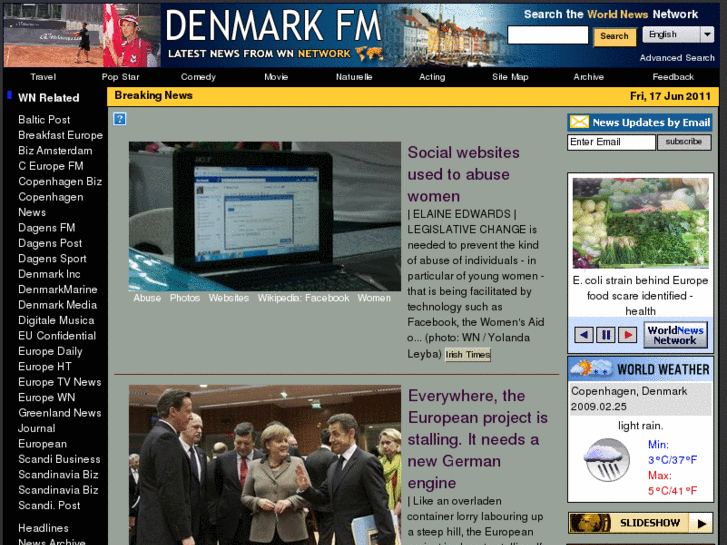Click the World Weather panel header
The image size is (727, 545).
pos(640,369)
